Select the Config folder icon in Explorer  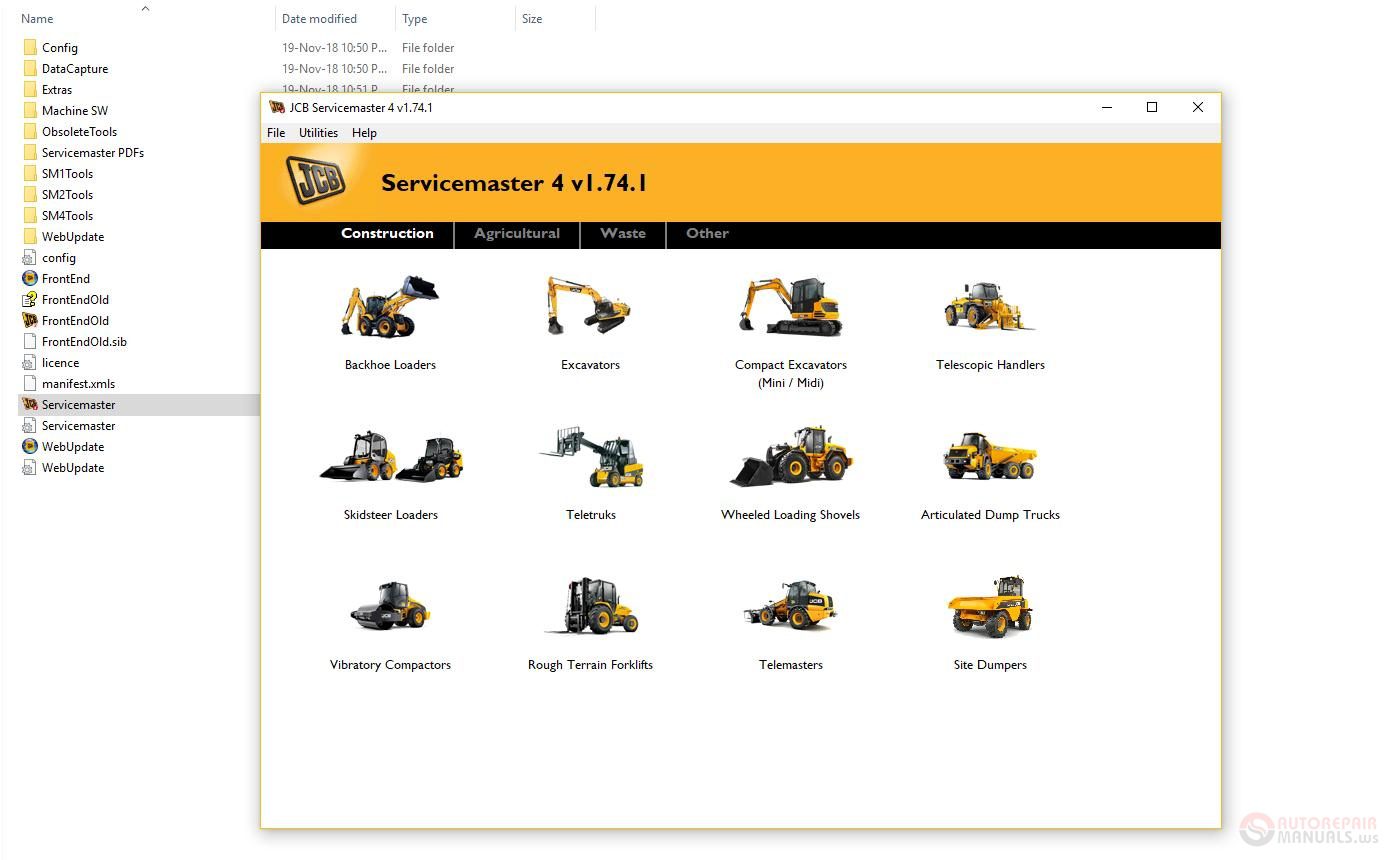point(30,47)
